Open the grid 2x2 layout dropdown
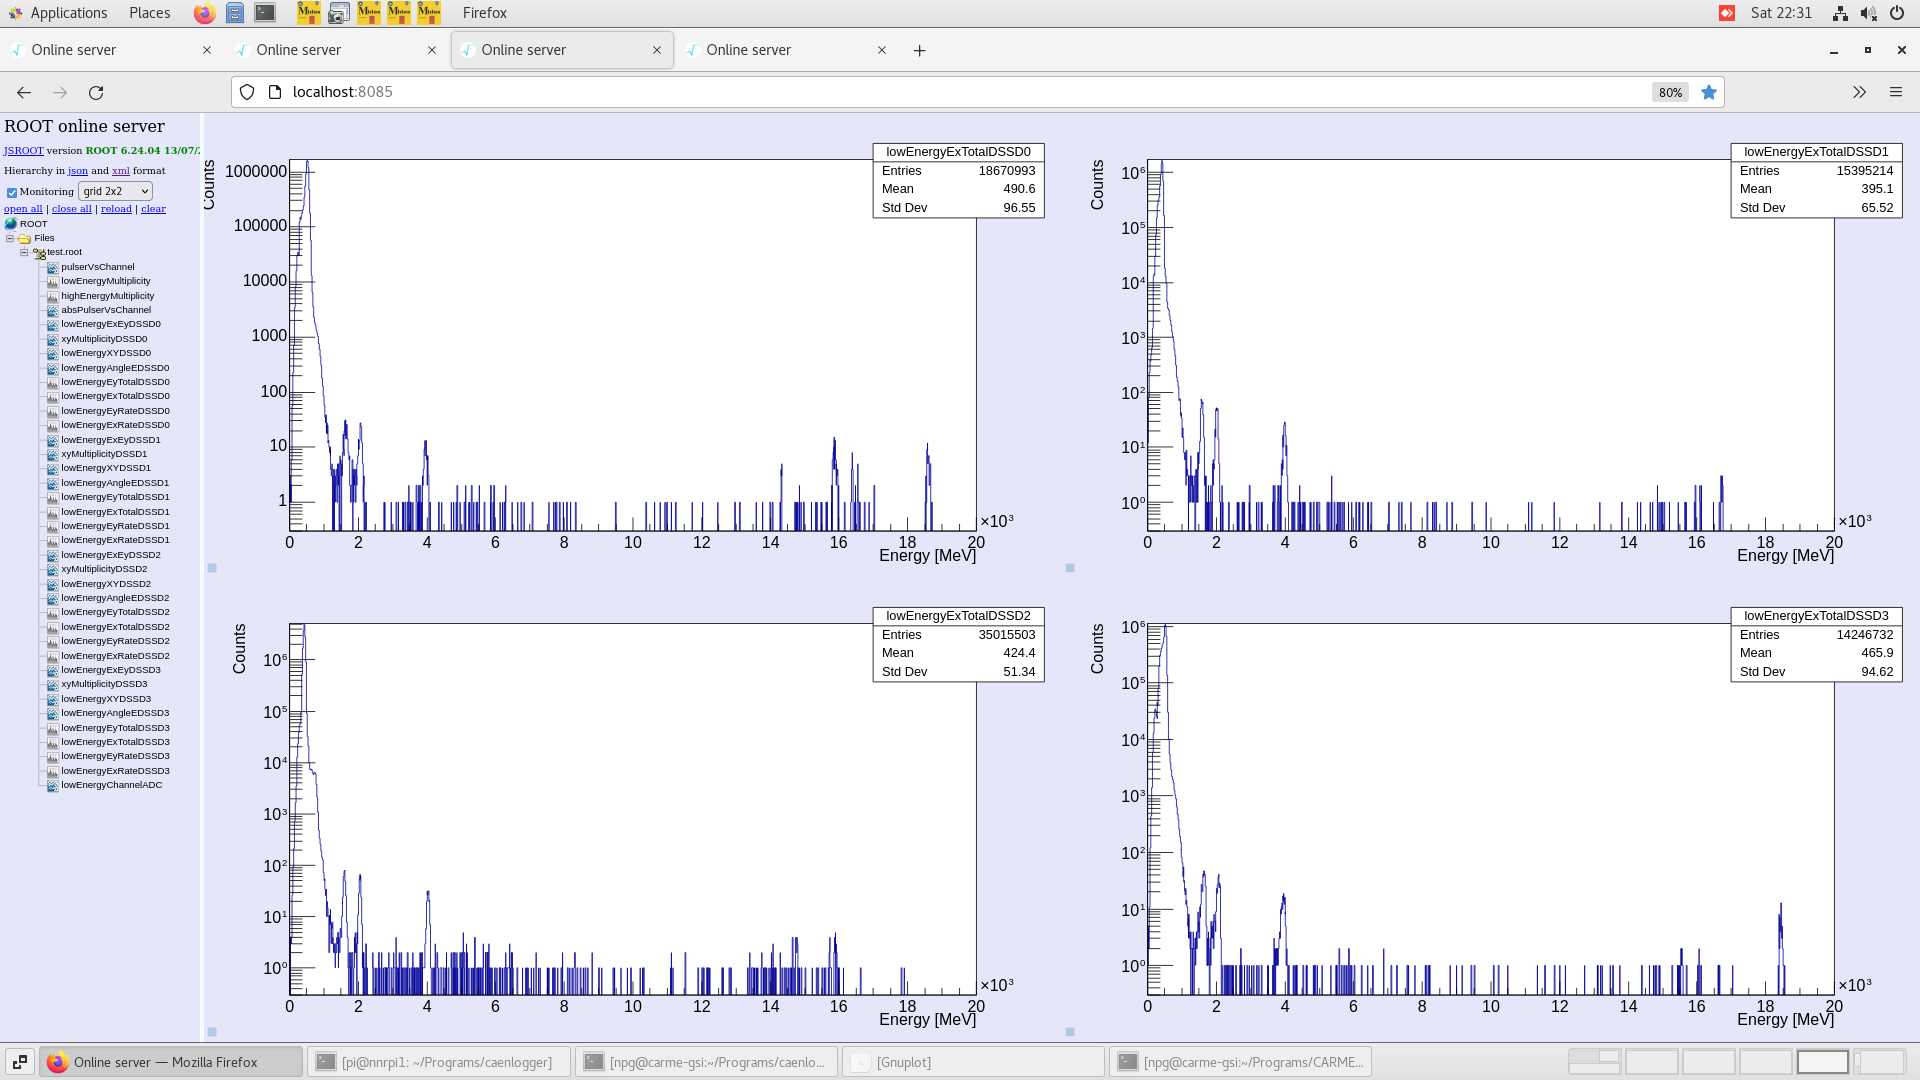The width and height of the screenshot is (1920, 1080). tap(115, 191)
